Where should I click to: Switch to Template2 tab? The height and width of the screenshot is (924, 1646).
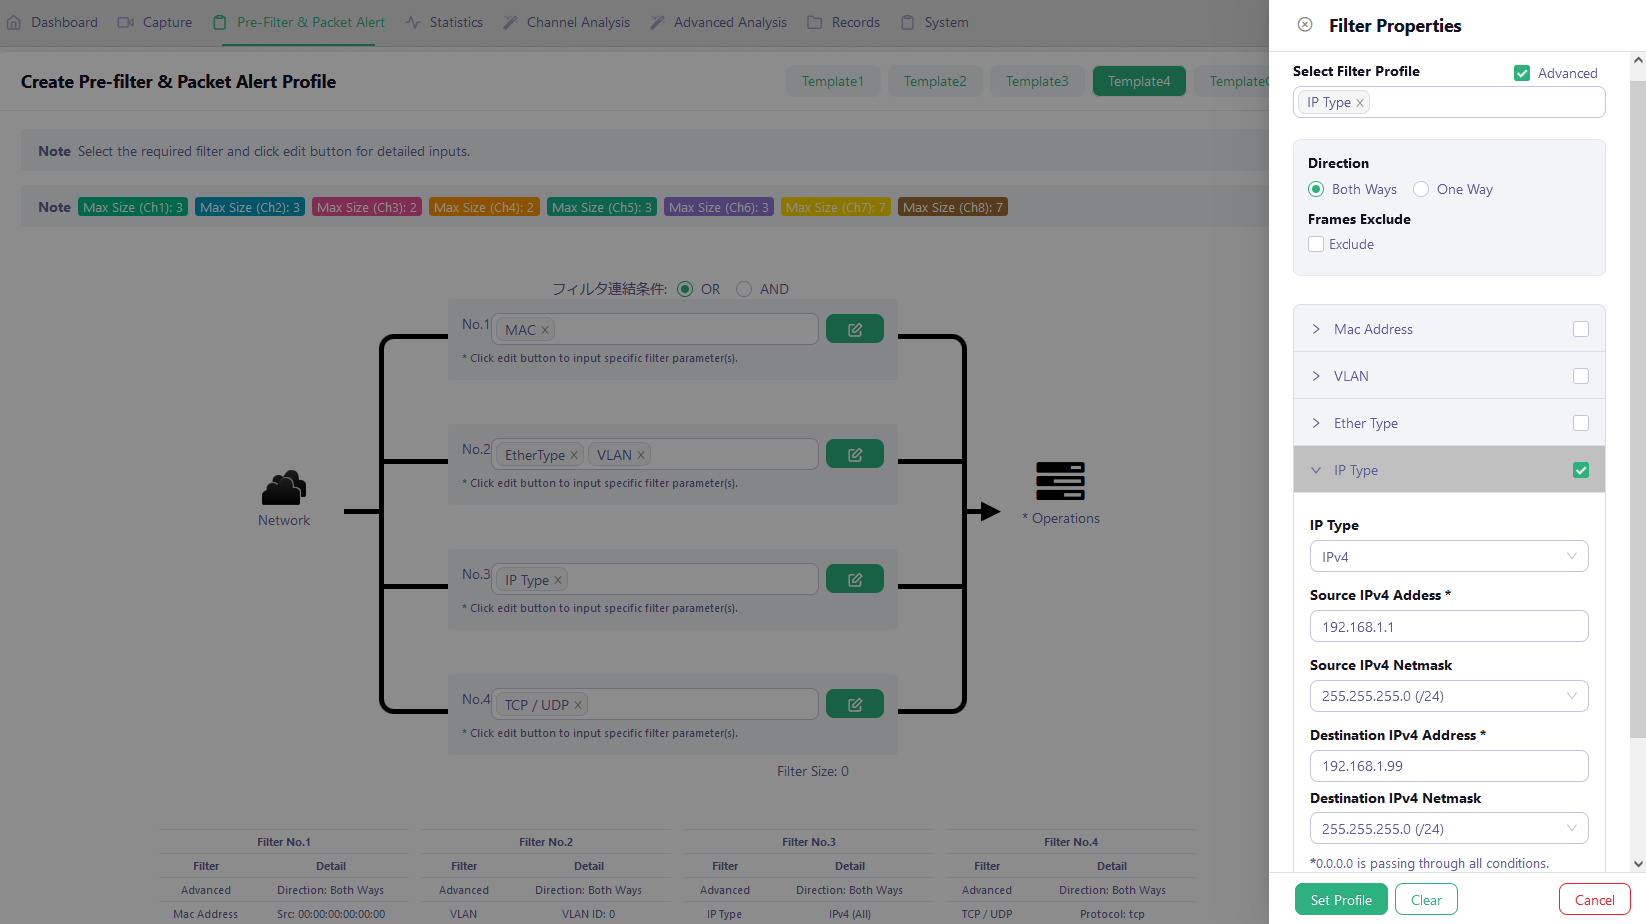(935, 81)
